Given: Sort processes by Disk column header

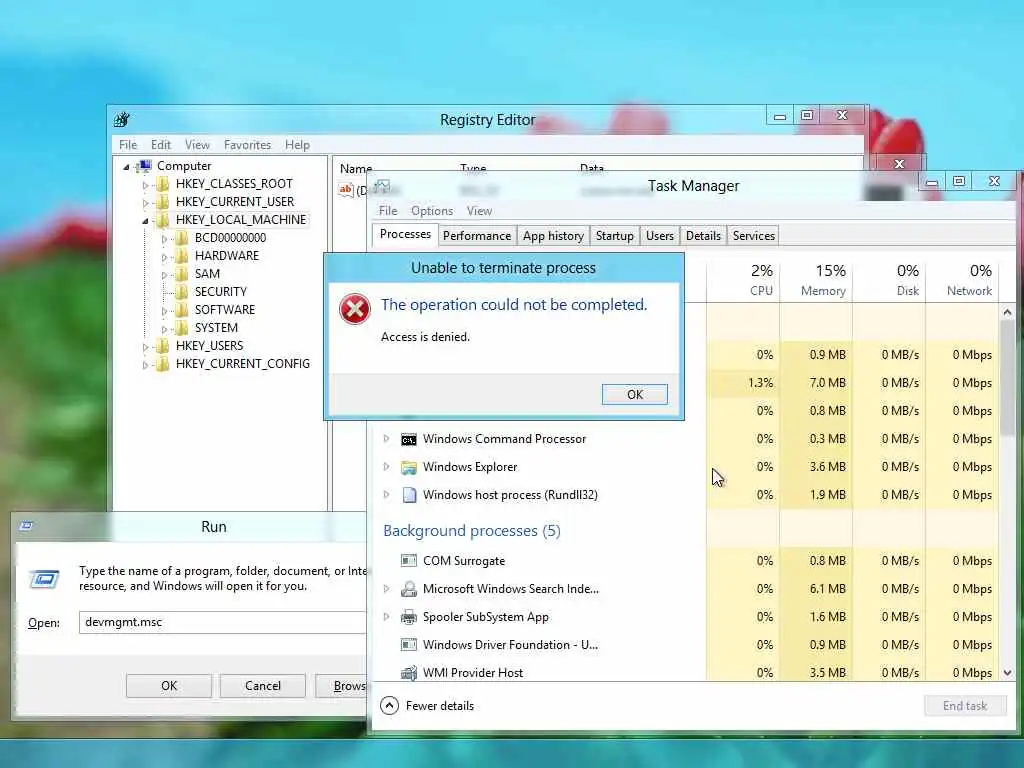Looking at the screenshot, I should tap(889, 280).
